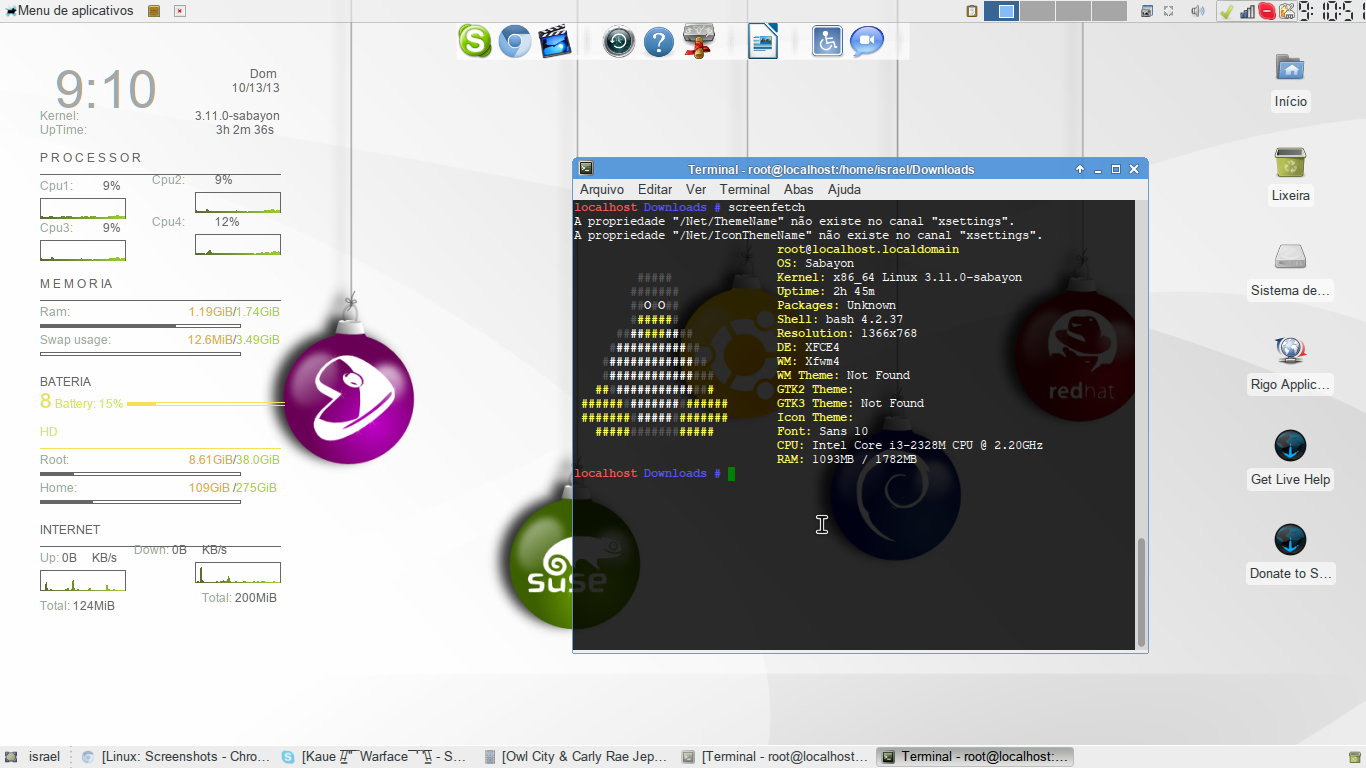Open the Abas menu in Terminal
1366x768 pixels.
pyautogui.click(x=798, y=189)
